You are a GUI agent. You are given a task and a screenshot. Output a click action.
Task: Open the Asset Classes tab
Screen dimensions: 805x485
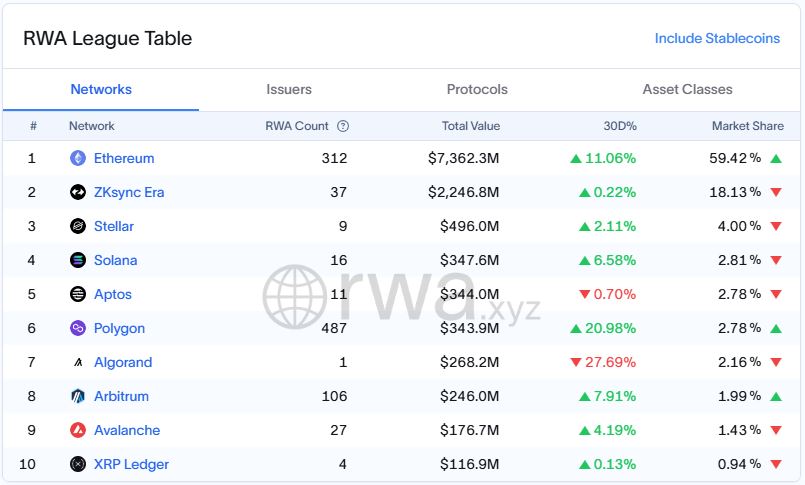[x=687, y=89]
